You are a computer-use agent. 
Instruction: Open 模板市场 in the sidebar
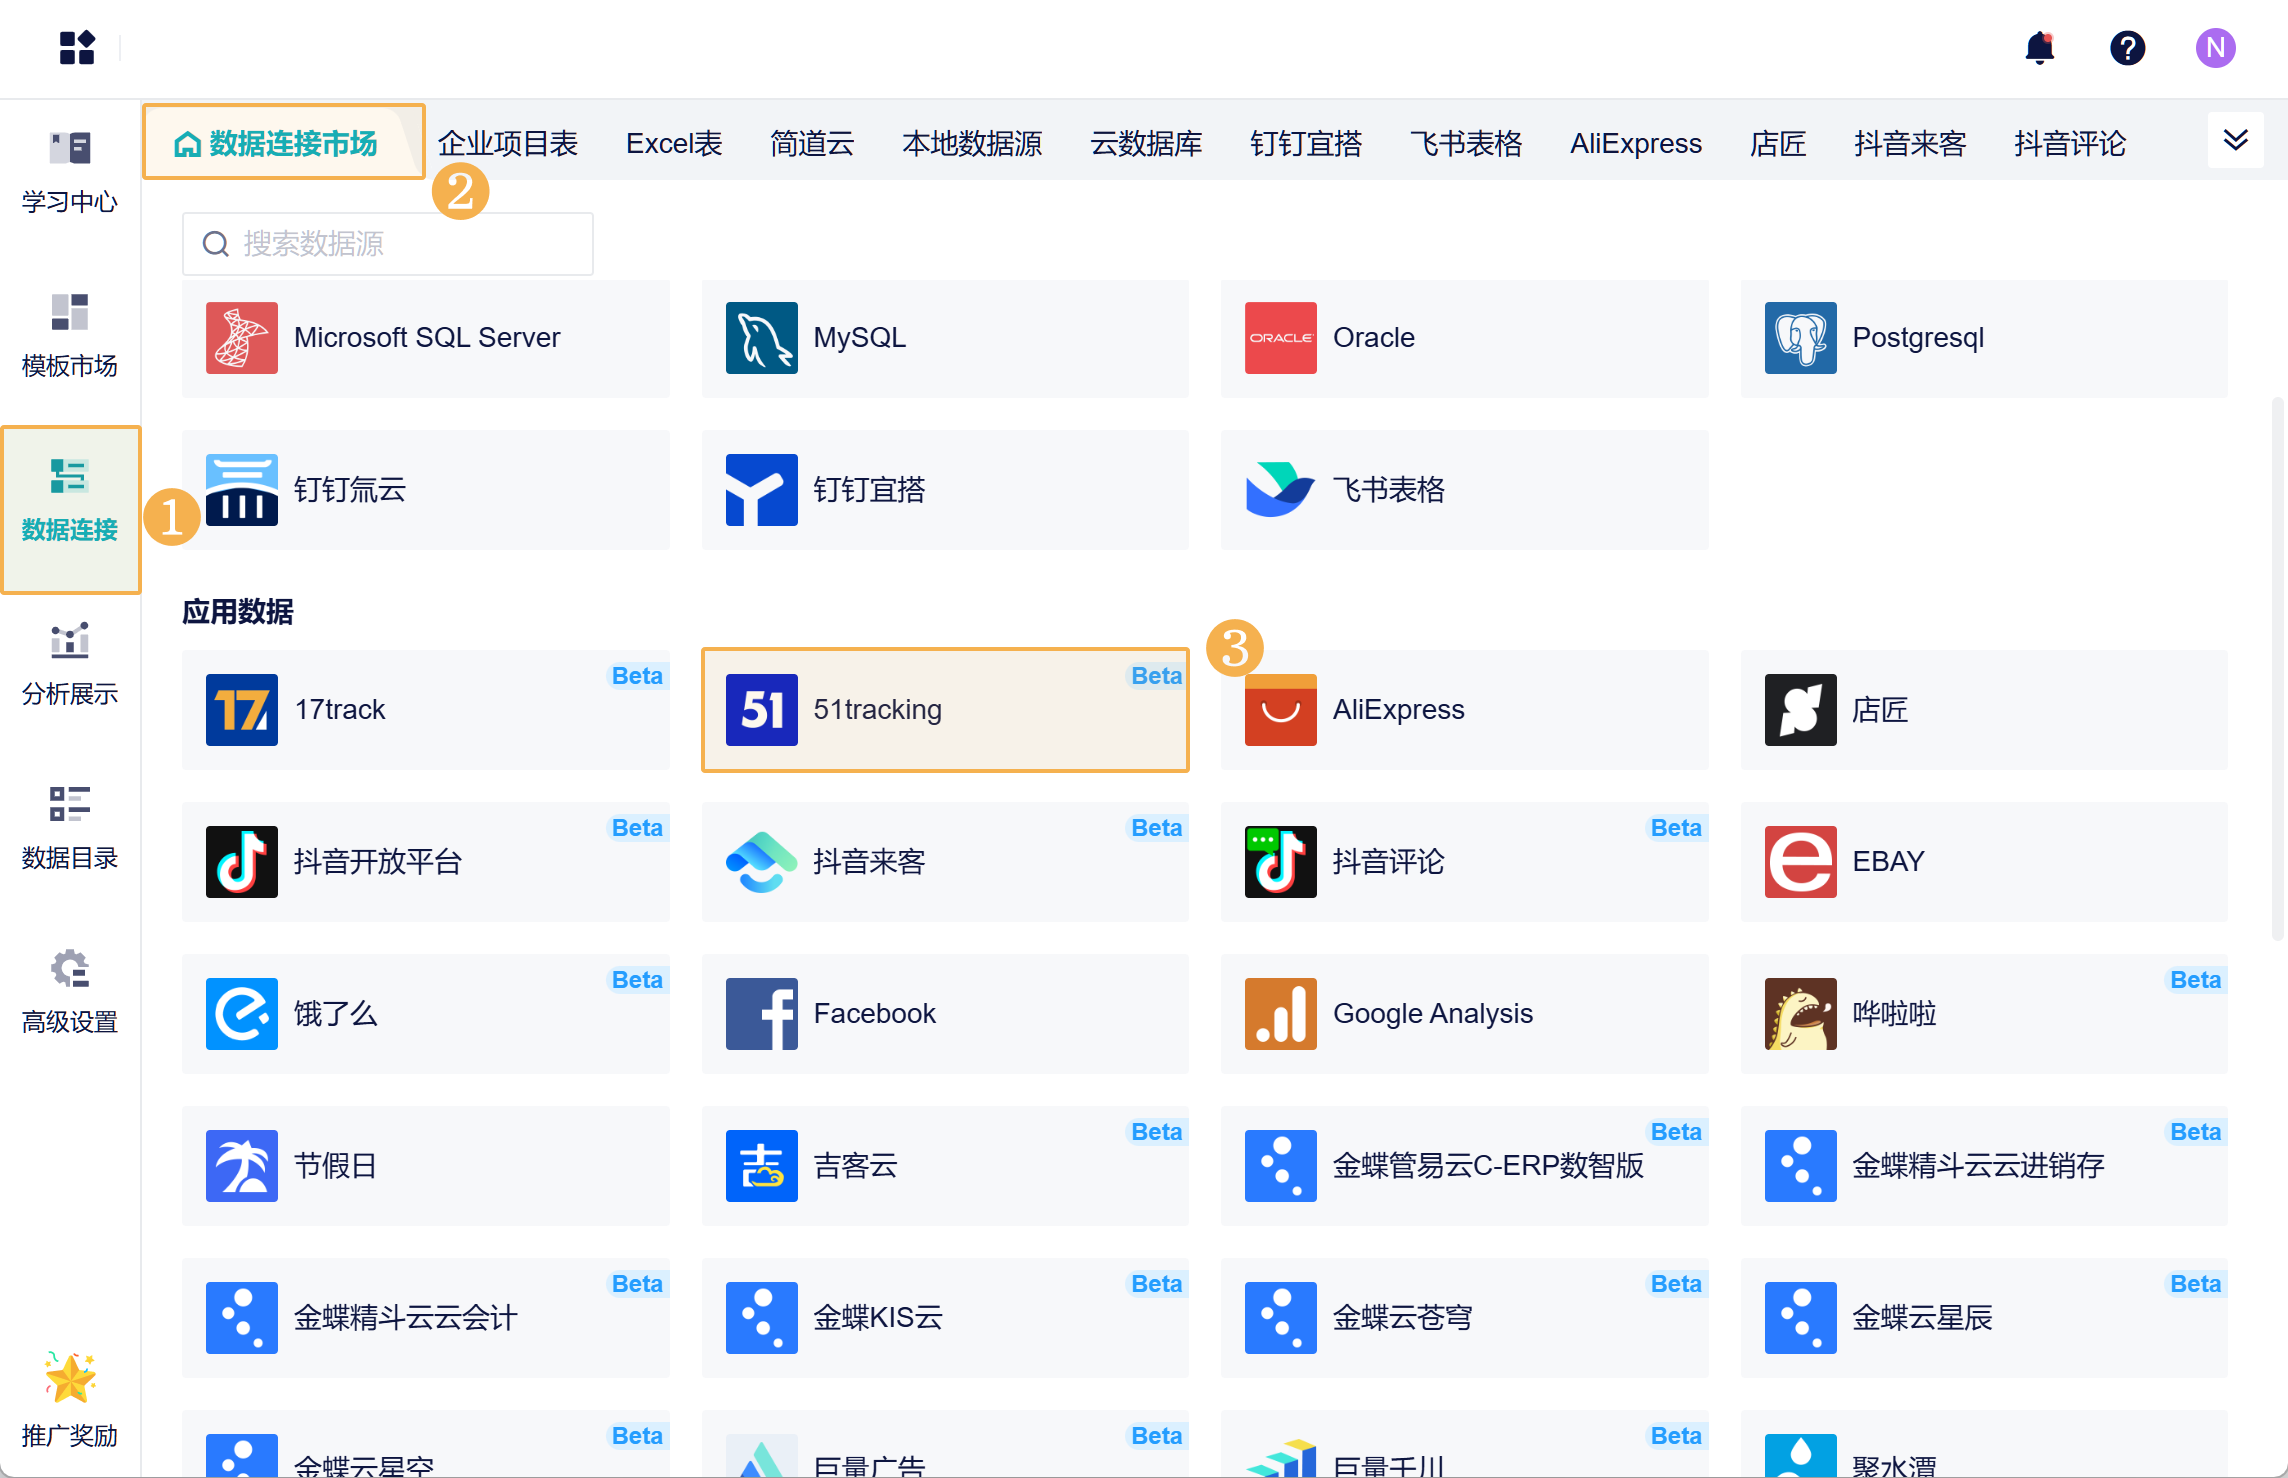pyautogui.click(x=70, y=336)
